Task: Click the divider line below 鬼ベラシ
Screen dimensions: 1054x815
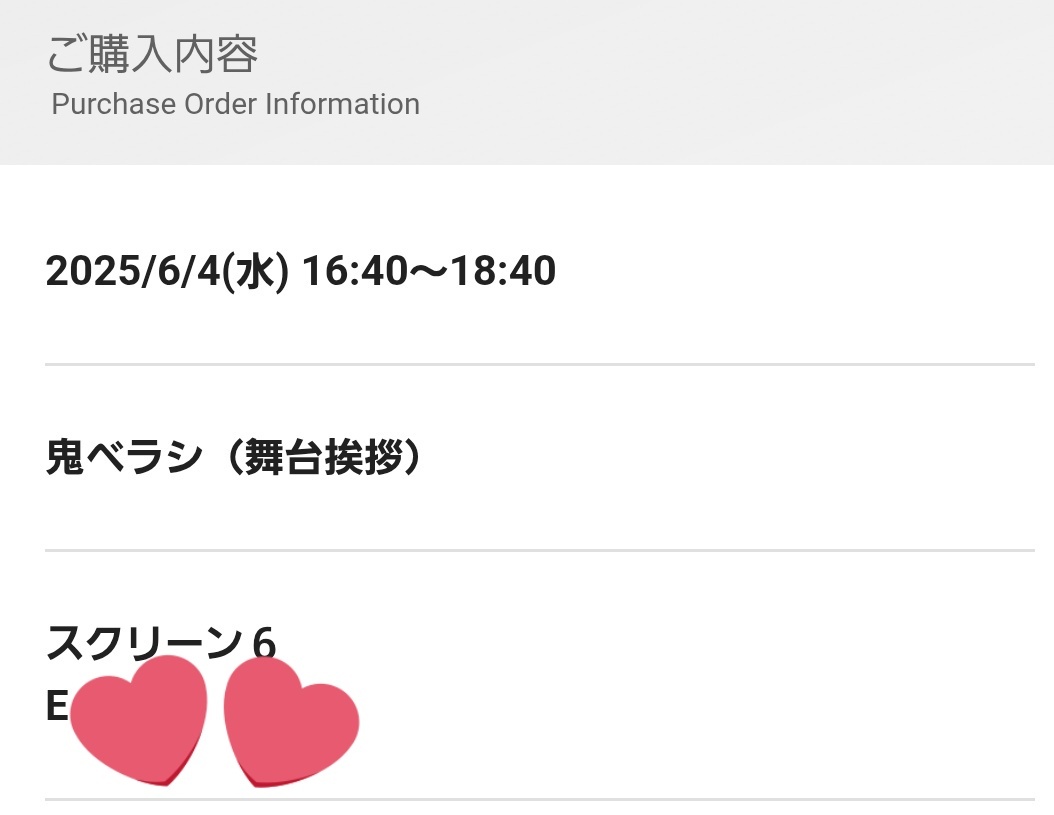Action: click(540, 550)
